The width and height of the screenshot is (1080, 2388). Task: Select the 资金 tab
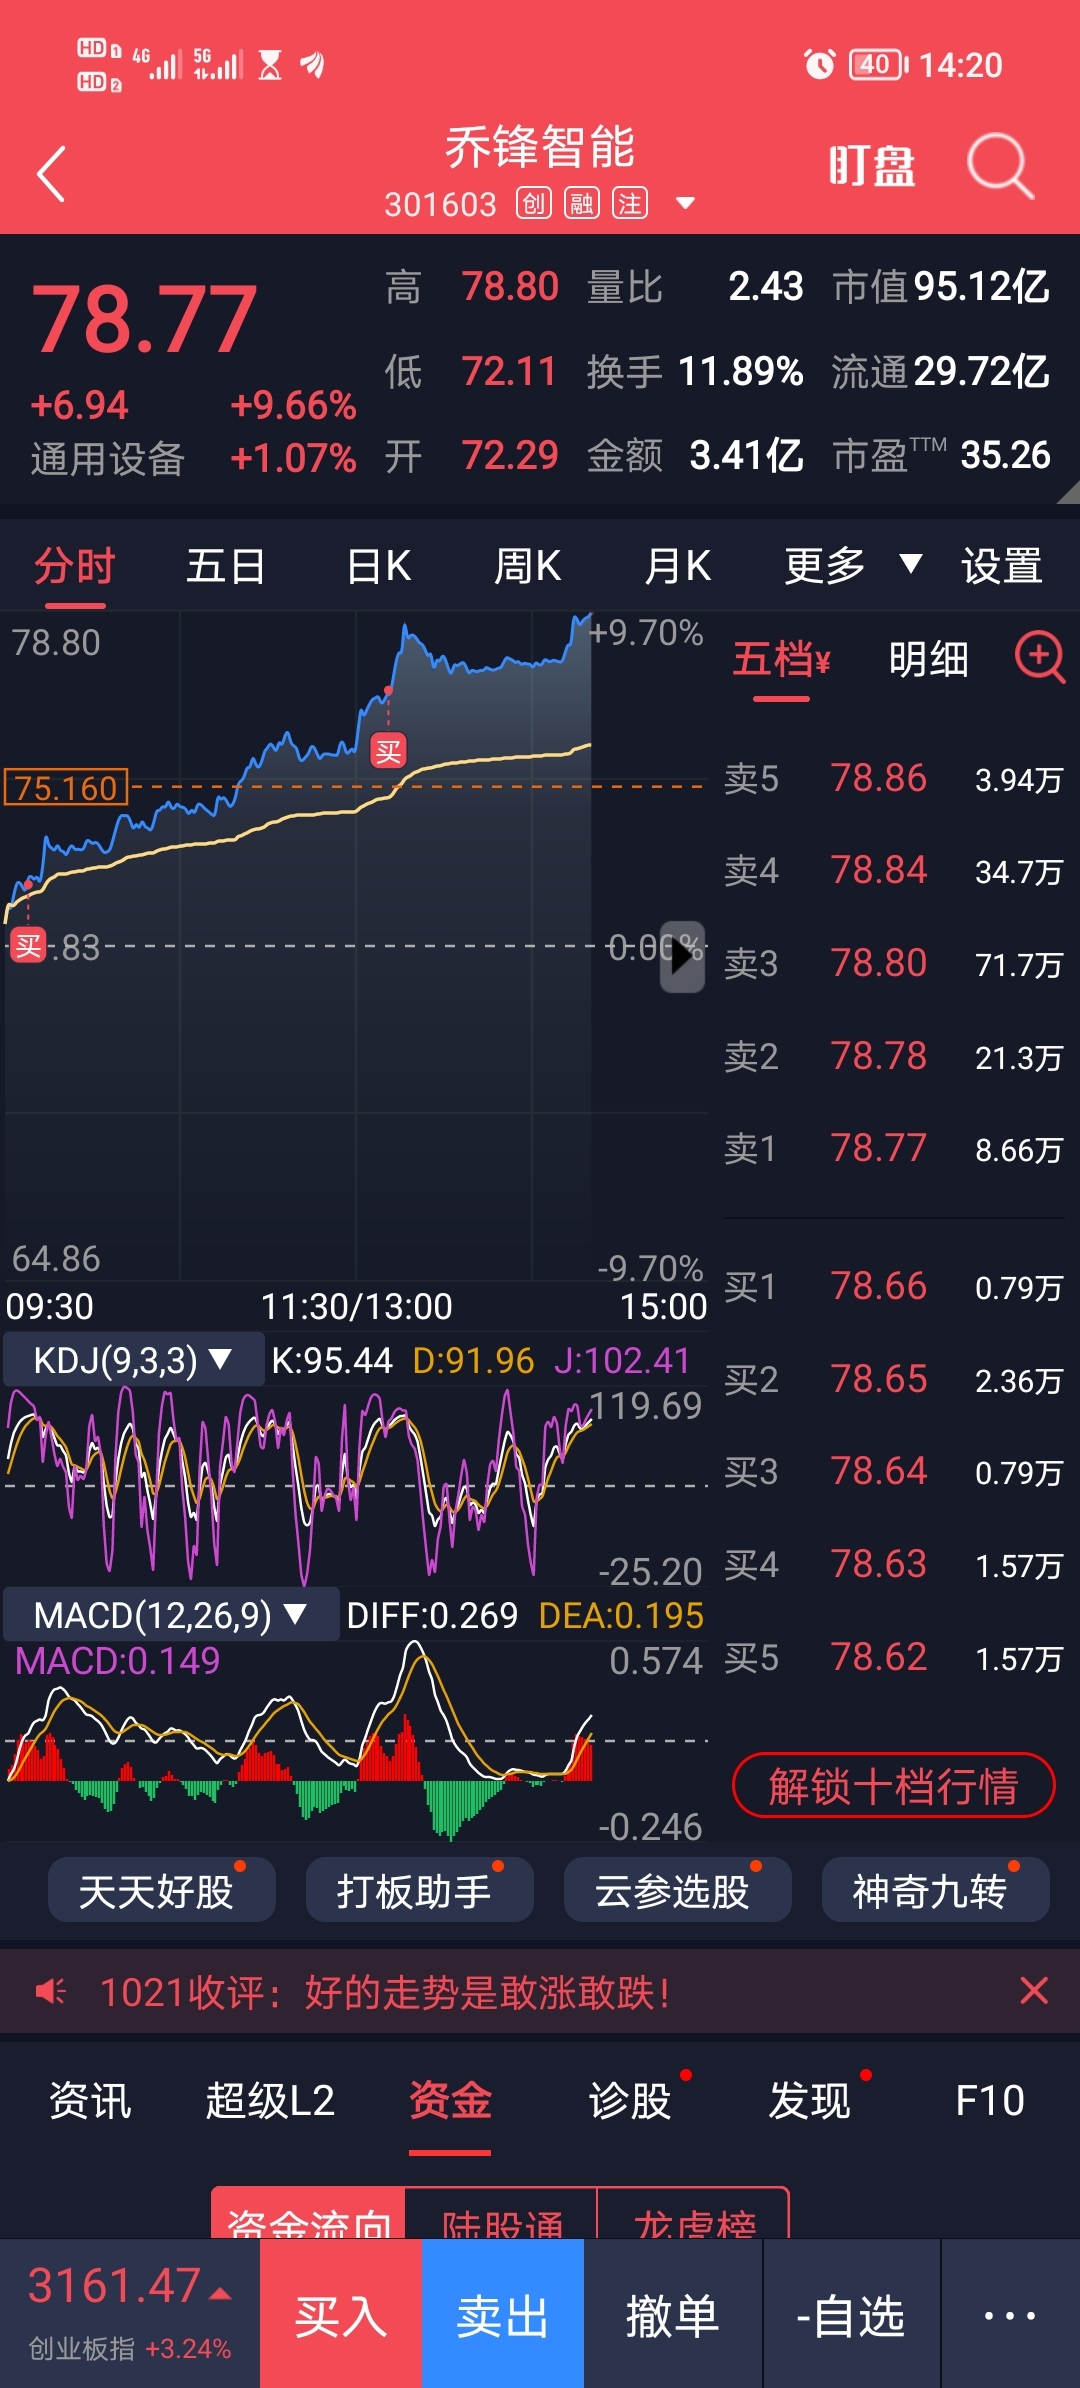(x=450, y=2100)
